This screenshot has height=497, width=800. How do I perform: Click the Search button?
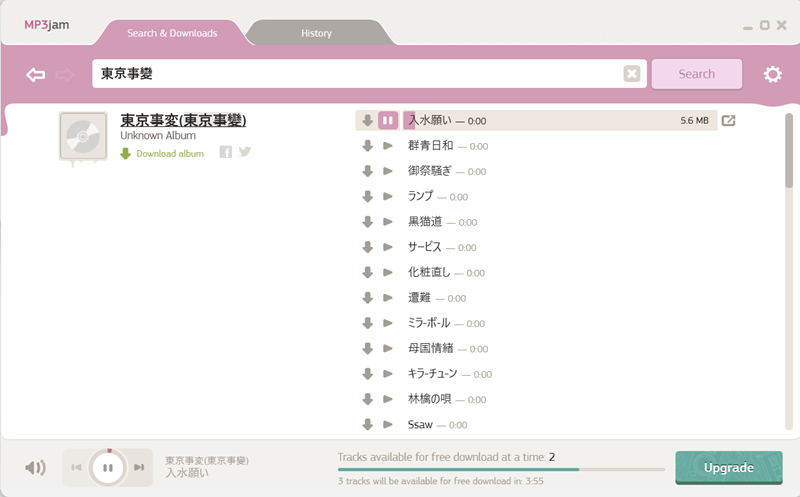pyautogui.click(x=696, y=74)
